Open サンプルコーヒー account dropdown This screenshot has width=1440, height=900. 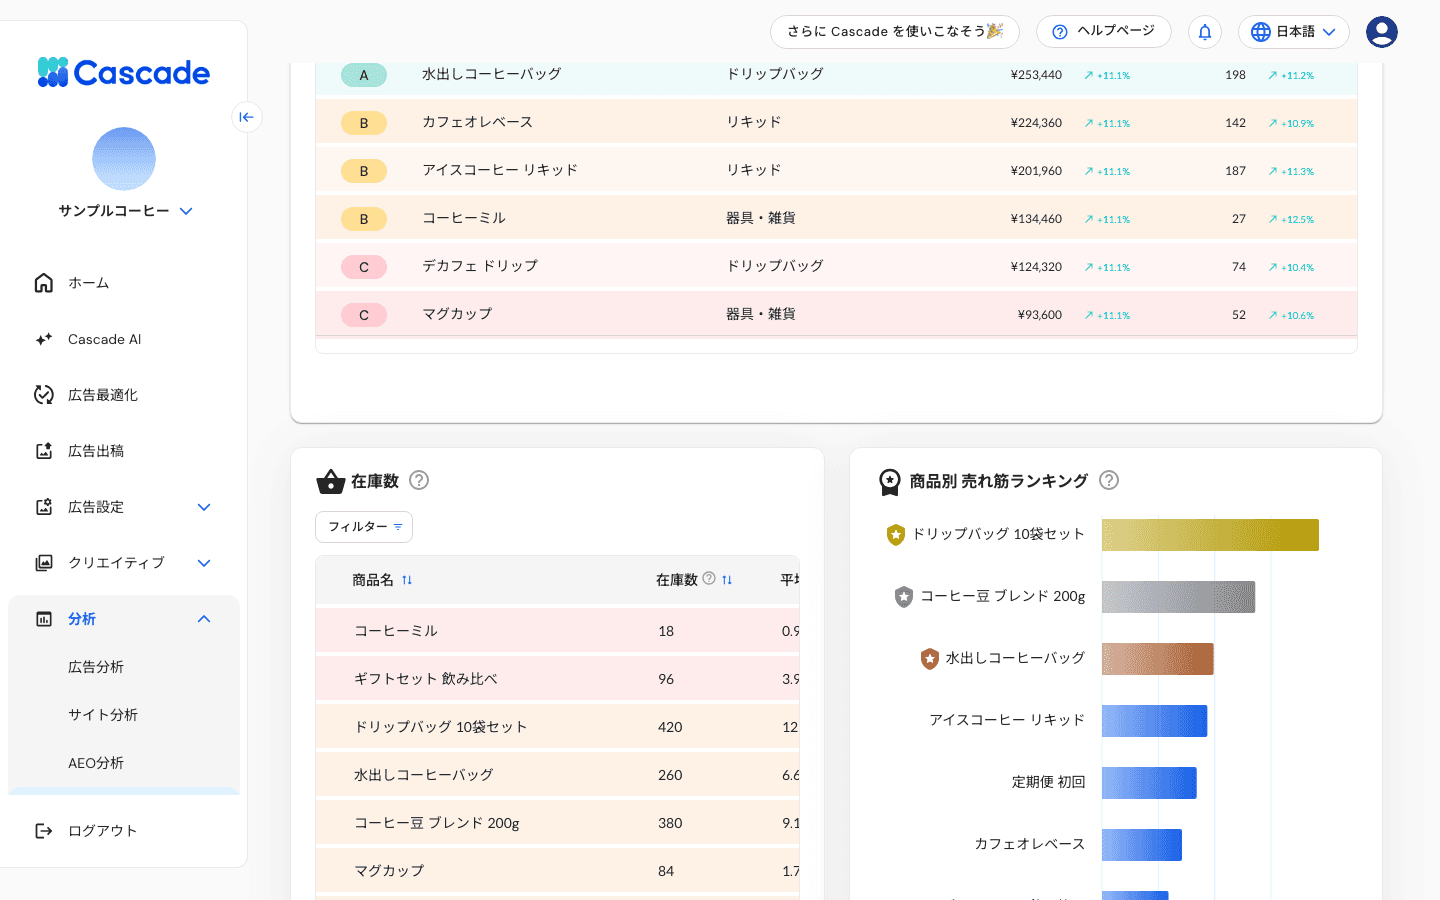click(x=125, y=211)
